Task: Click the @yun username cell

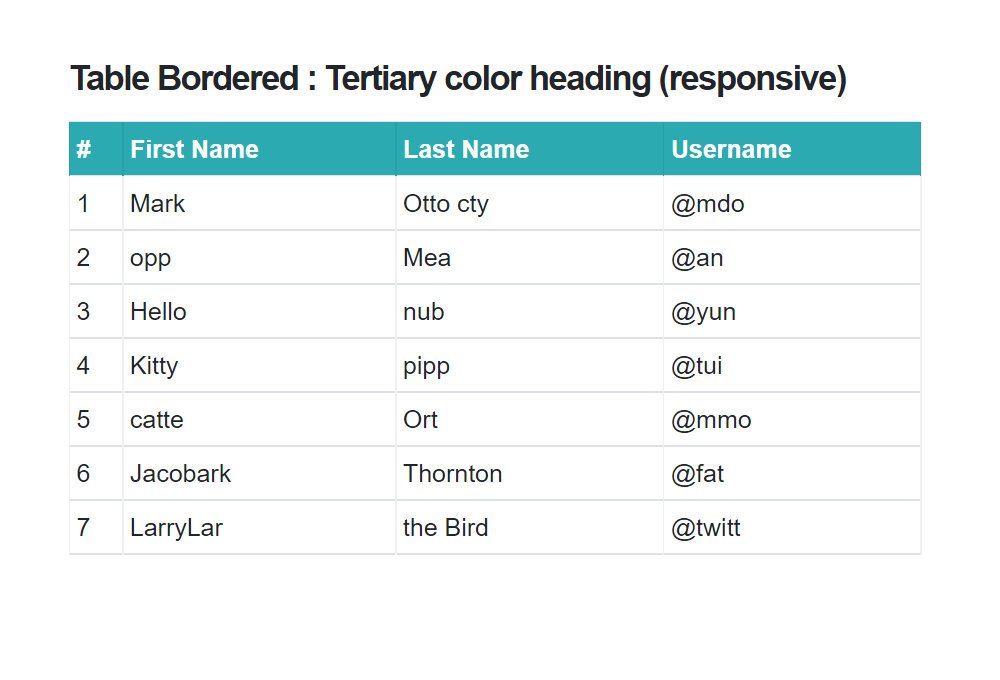Action: [792, 311]
